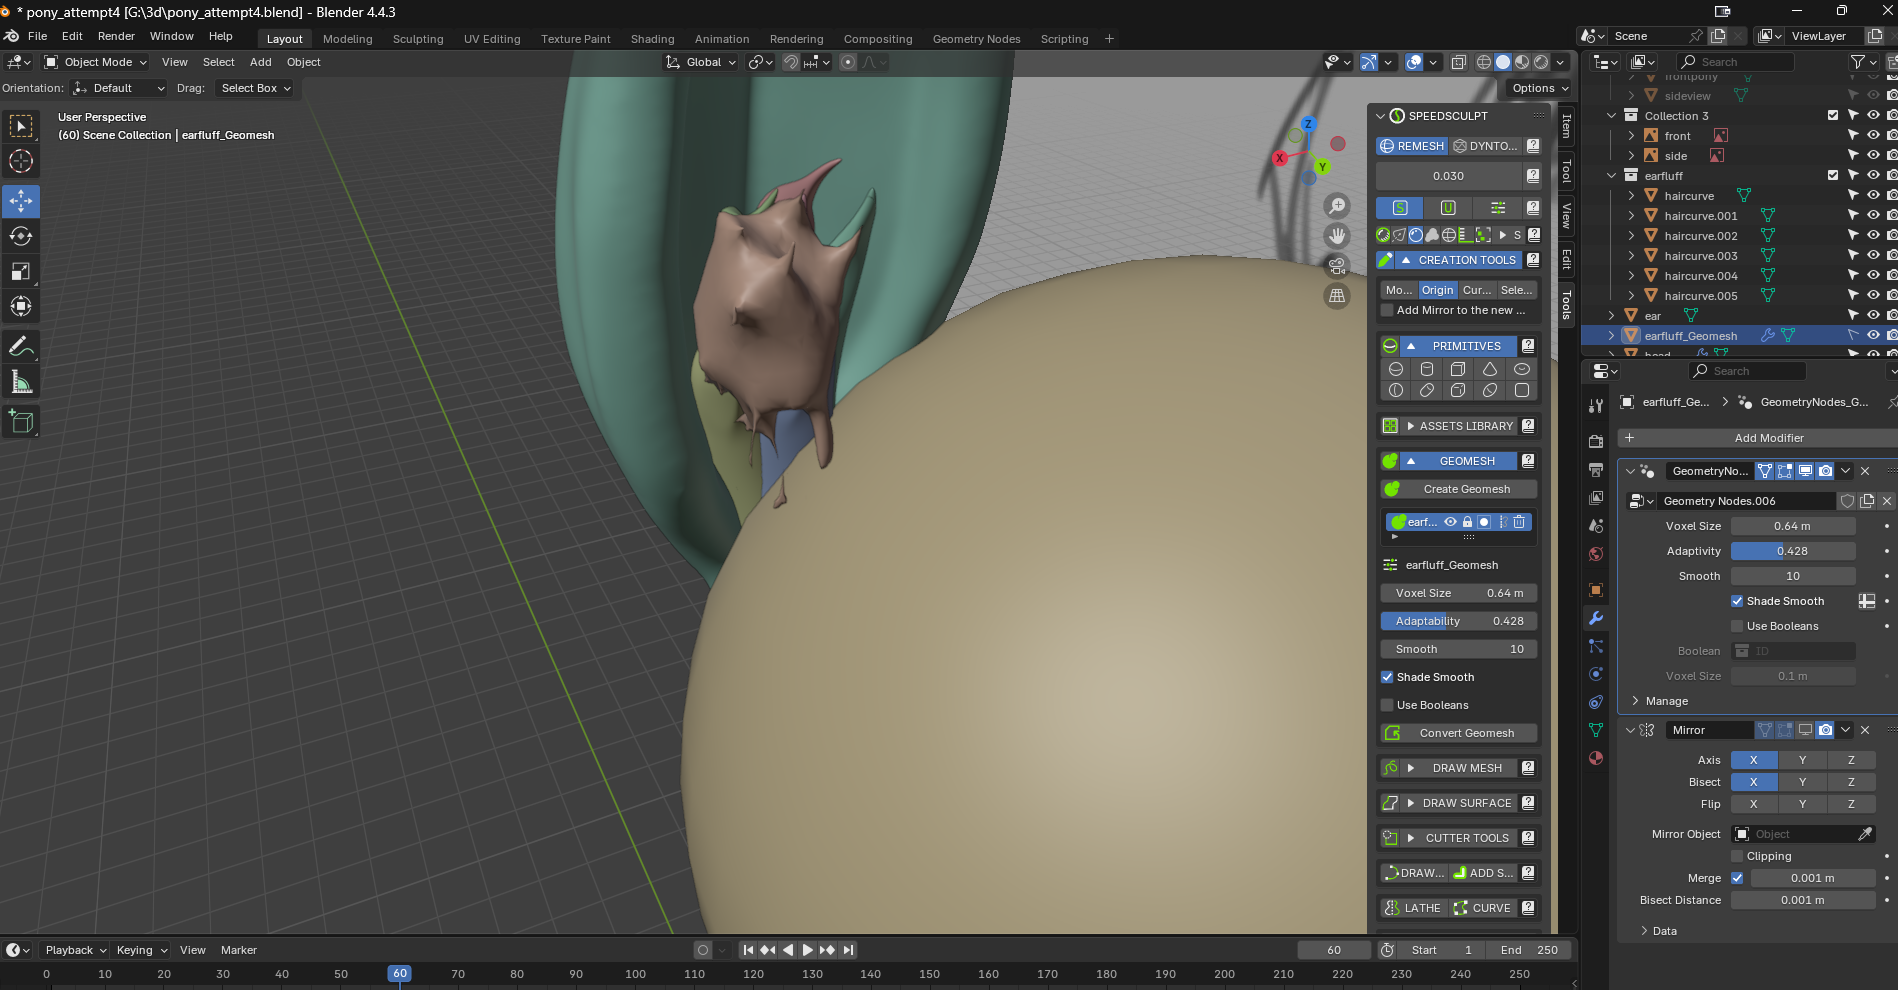Screen dimensions: 1898x990
Task: Enable Add Mirror to the new checkbox
Action: pyautogui.click(x=1387, y=310)
